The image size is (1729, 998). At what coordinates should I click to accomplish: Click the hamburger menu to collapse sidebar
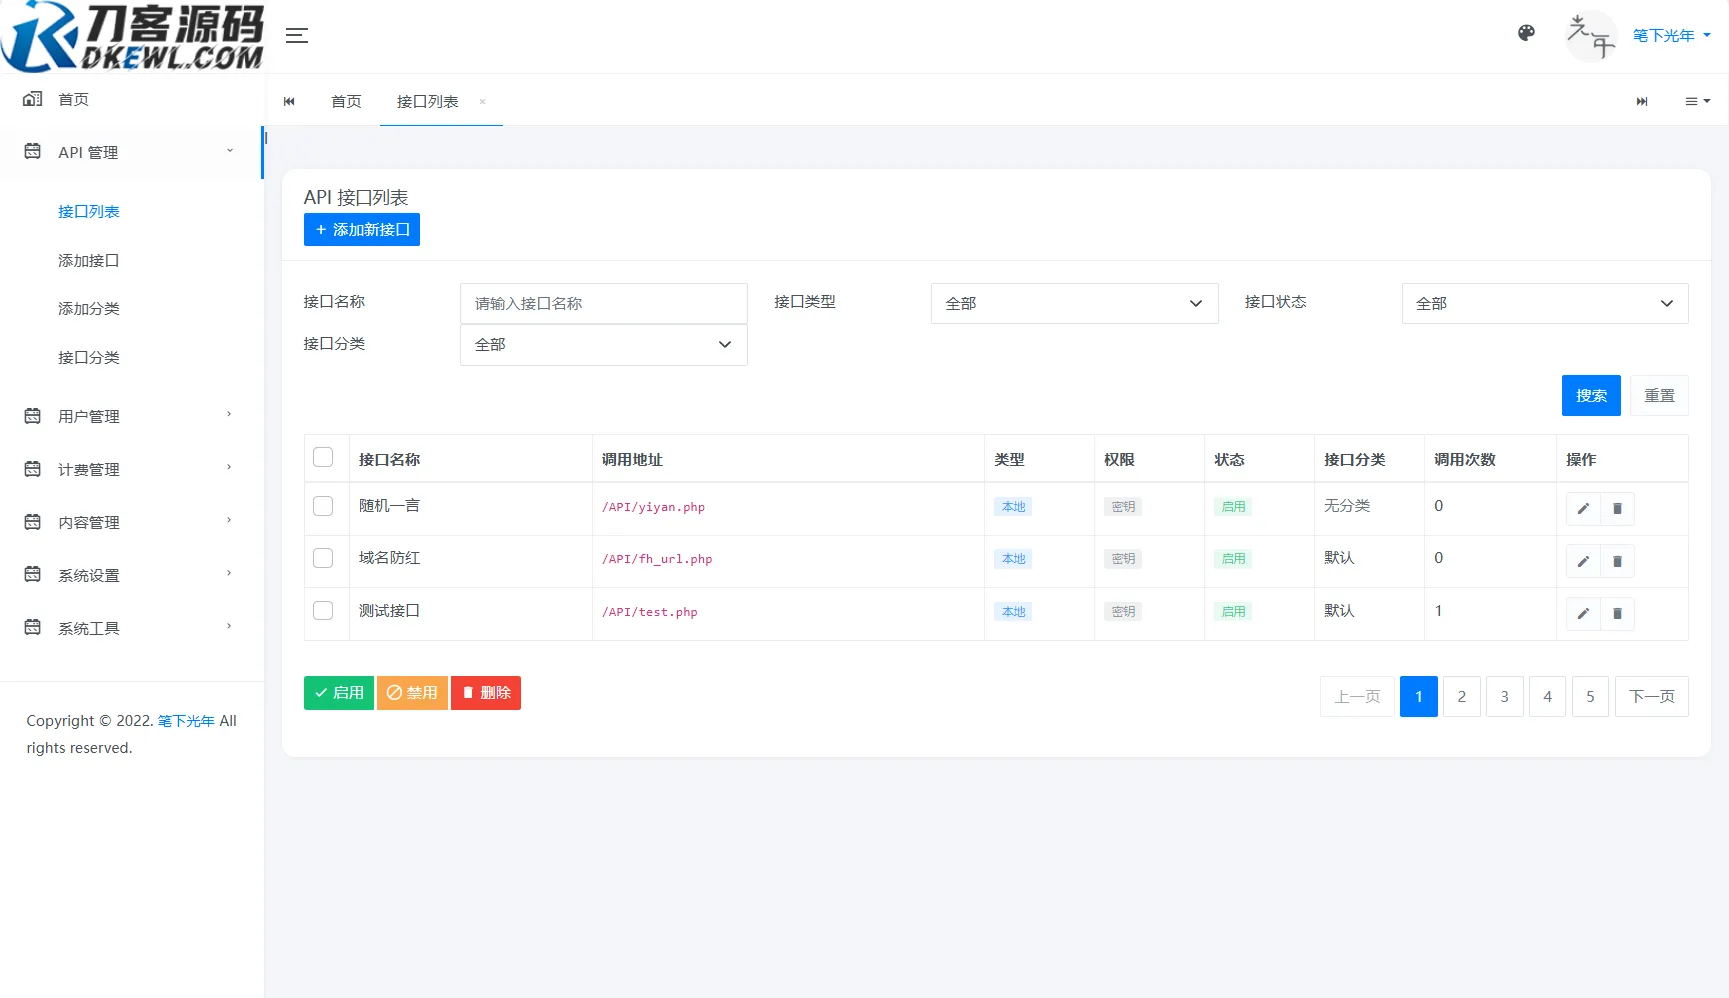click(296, 35)
